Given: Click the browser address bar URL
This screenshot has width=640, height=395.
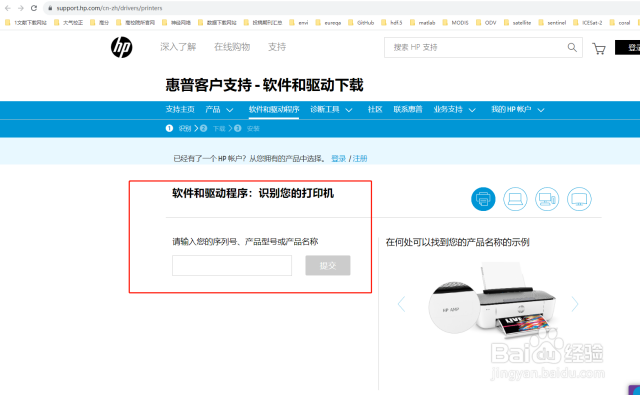Looking at the screenshot, I should [x=109, y=8].
